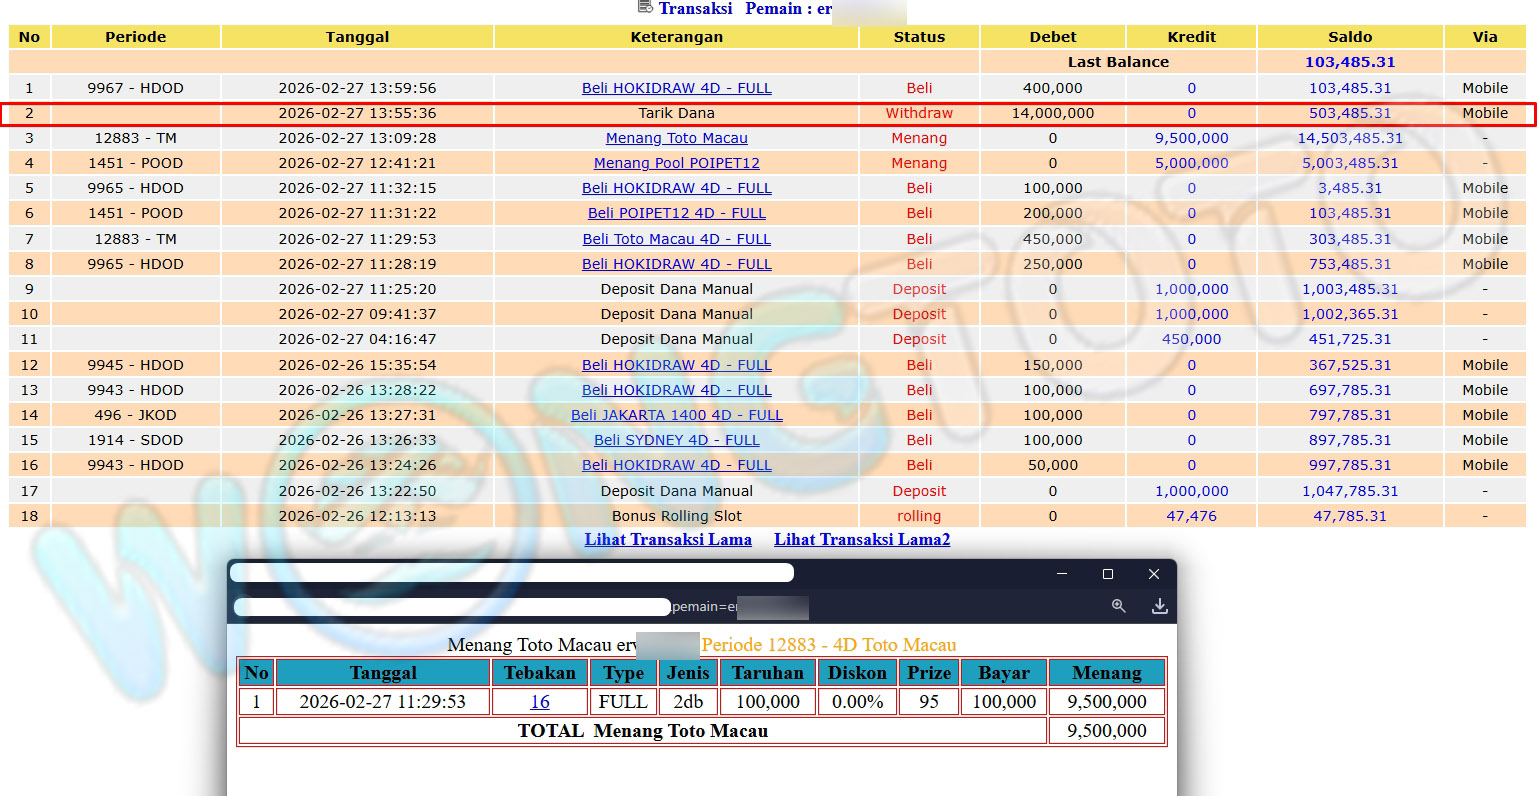The image size is (1537, 796).
Task: Open Beli Toto Macau 4D - FULL link
Action: (676, 239)
